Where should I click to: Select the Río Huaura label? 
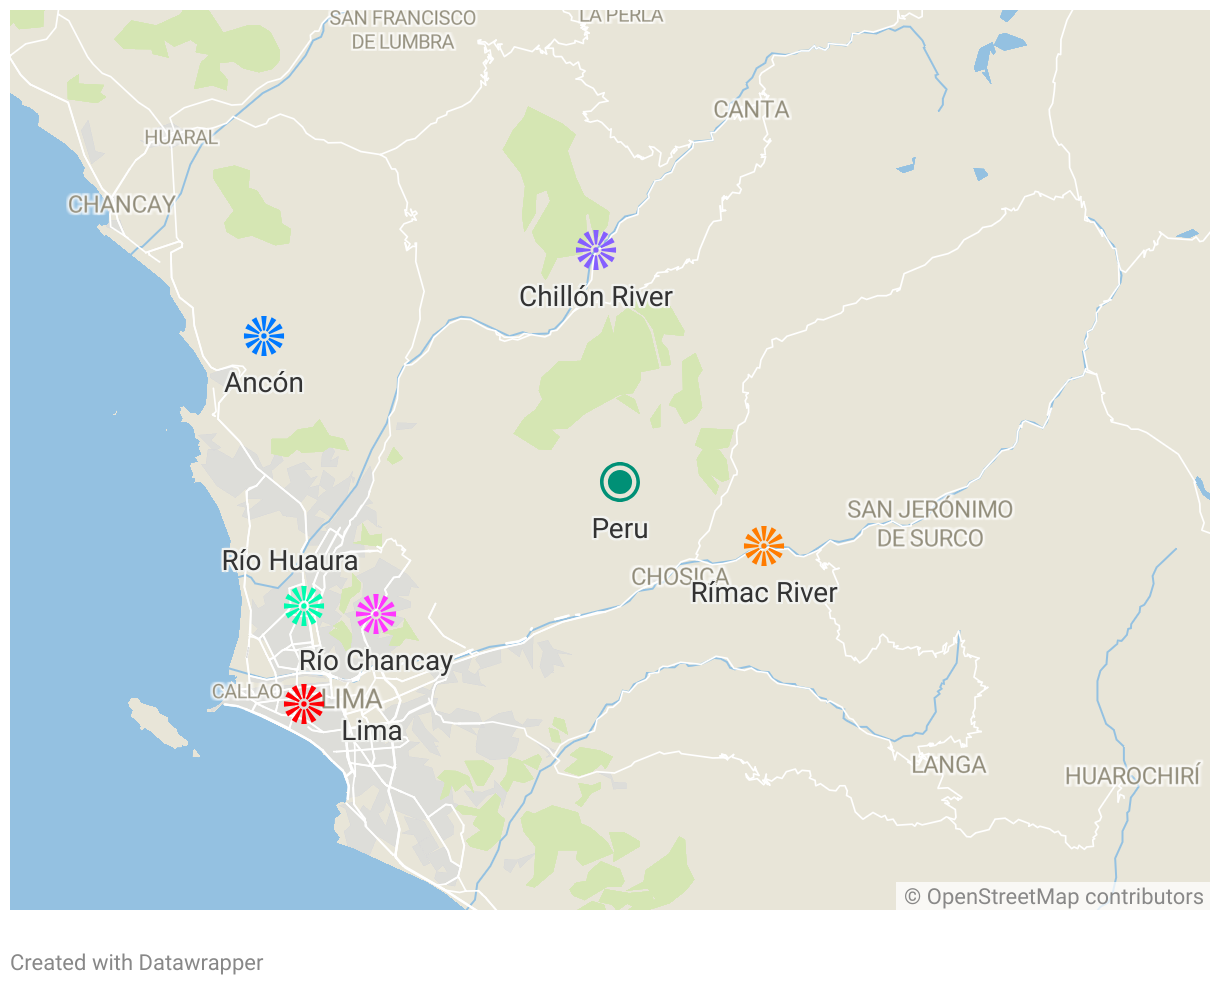coord(290,561)
